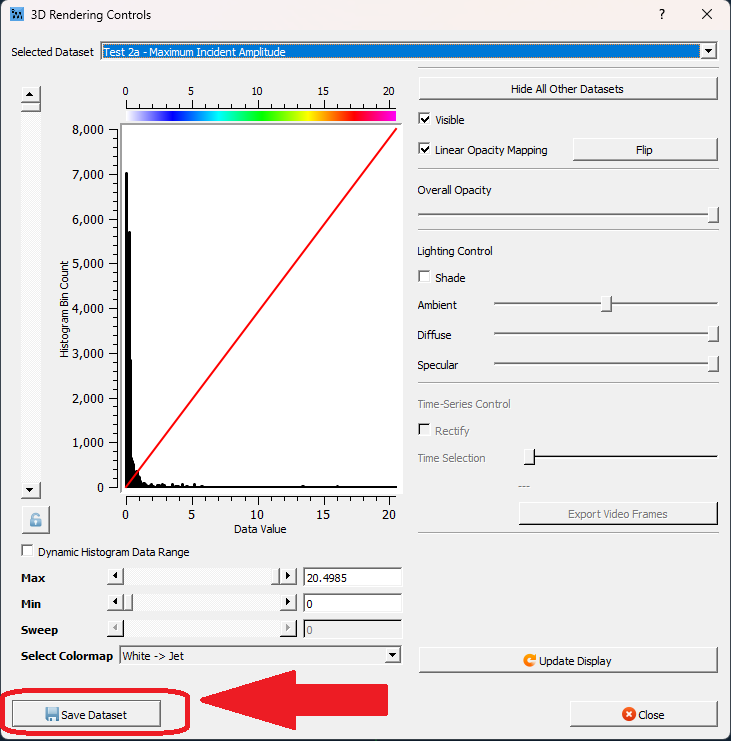Click Hide All Other Datasets button

567,89
